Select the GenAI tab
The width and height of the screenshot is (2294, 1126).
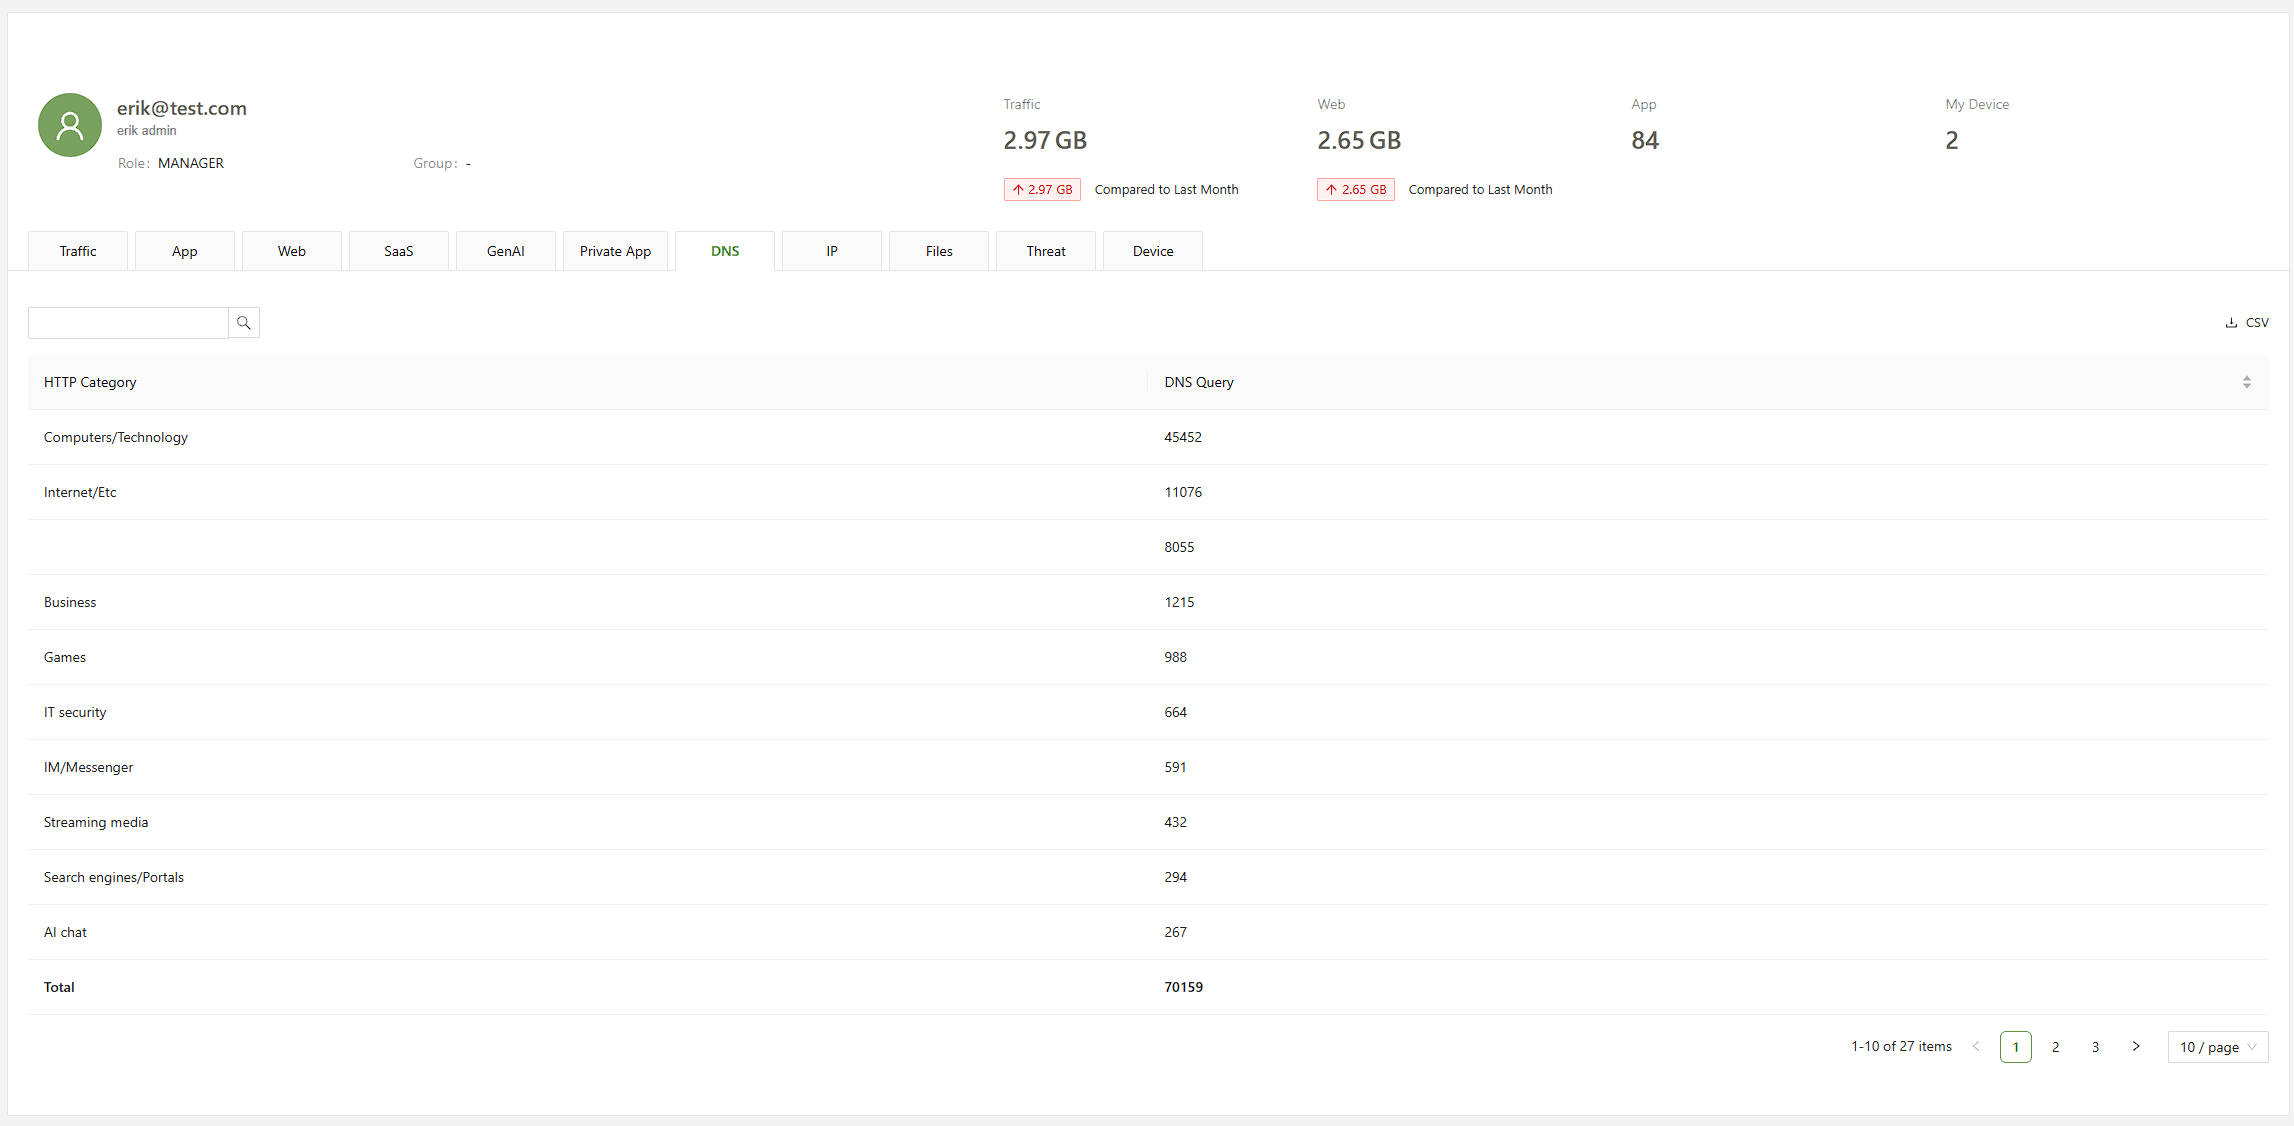point(505,251)
